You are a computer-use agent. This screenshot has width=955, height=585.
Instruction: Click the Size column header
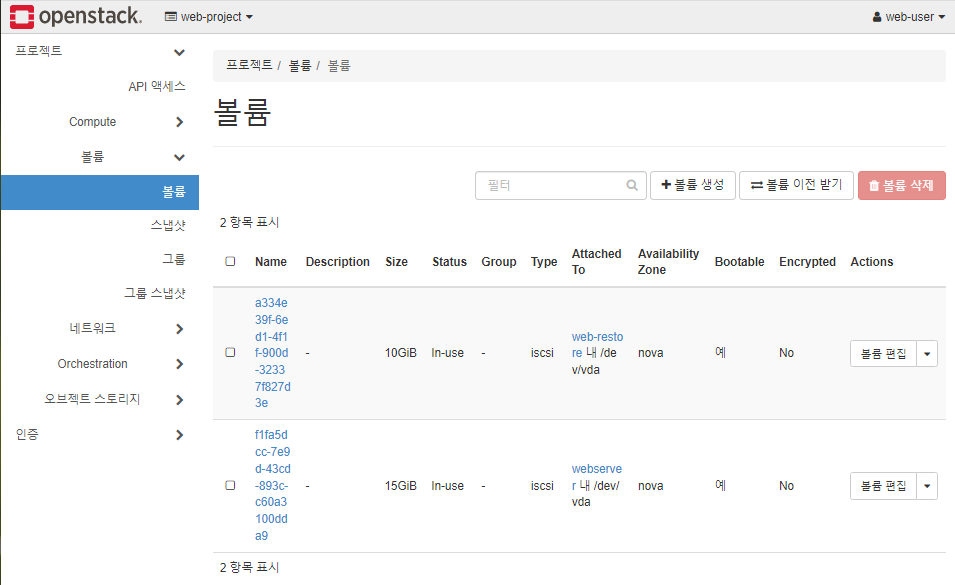tap(396, 262)
